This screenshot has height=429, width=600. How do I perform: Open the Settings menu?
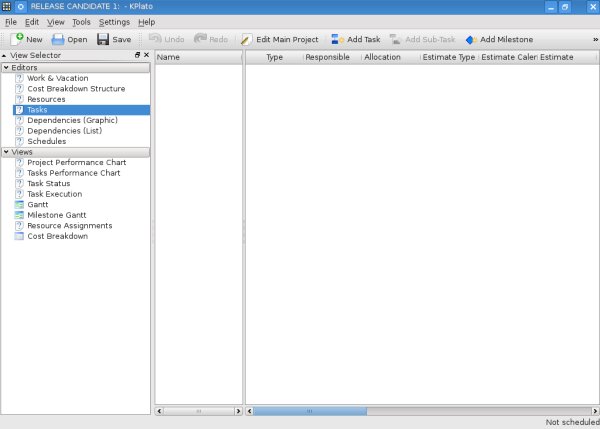tap(114, 21)
